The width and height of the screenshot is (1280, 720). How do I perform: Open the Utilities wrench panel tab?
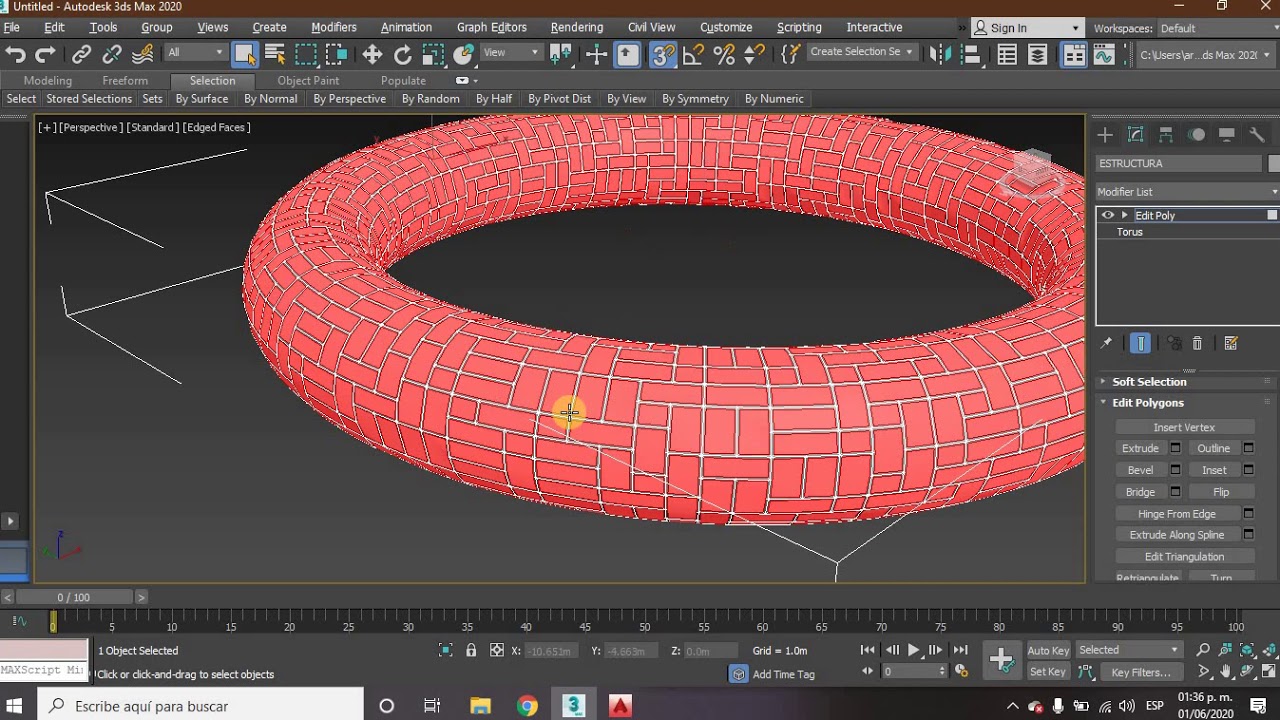click(1257, 134)
